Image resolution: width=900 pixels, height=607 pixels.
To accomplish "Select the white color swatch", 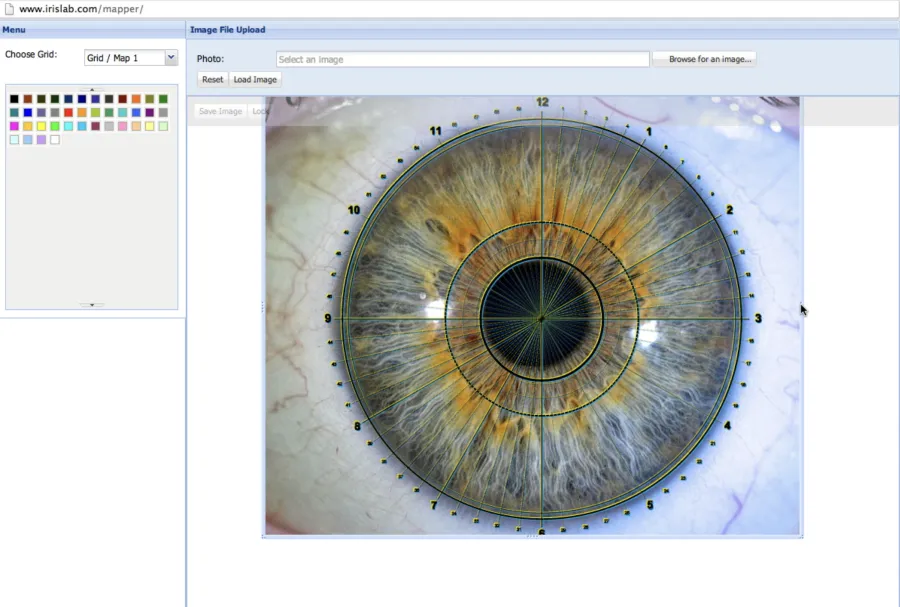I will [x=55, y=139].
